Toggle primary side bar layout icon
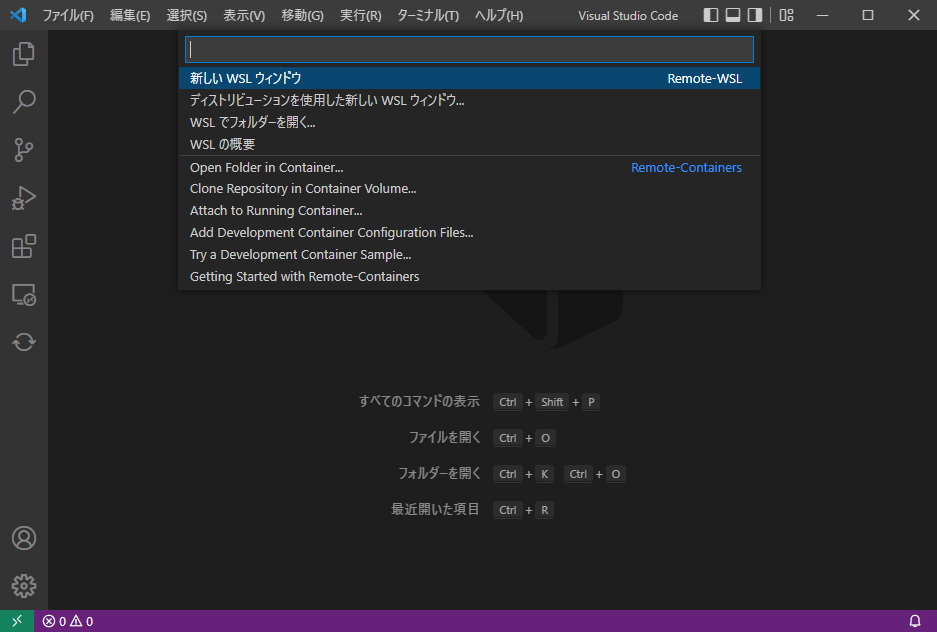The height and width of the screenshot is (632, 937). click(x=711, y=15)
